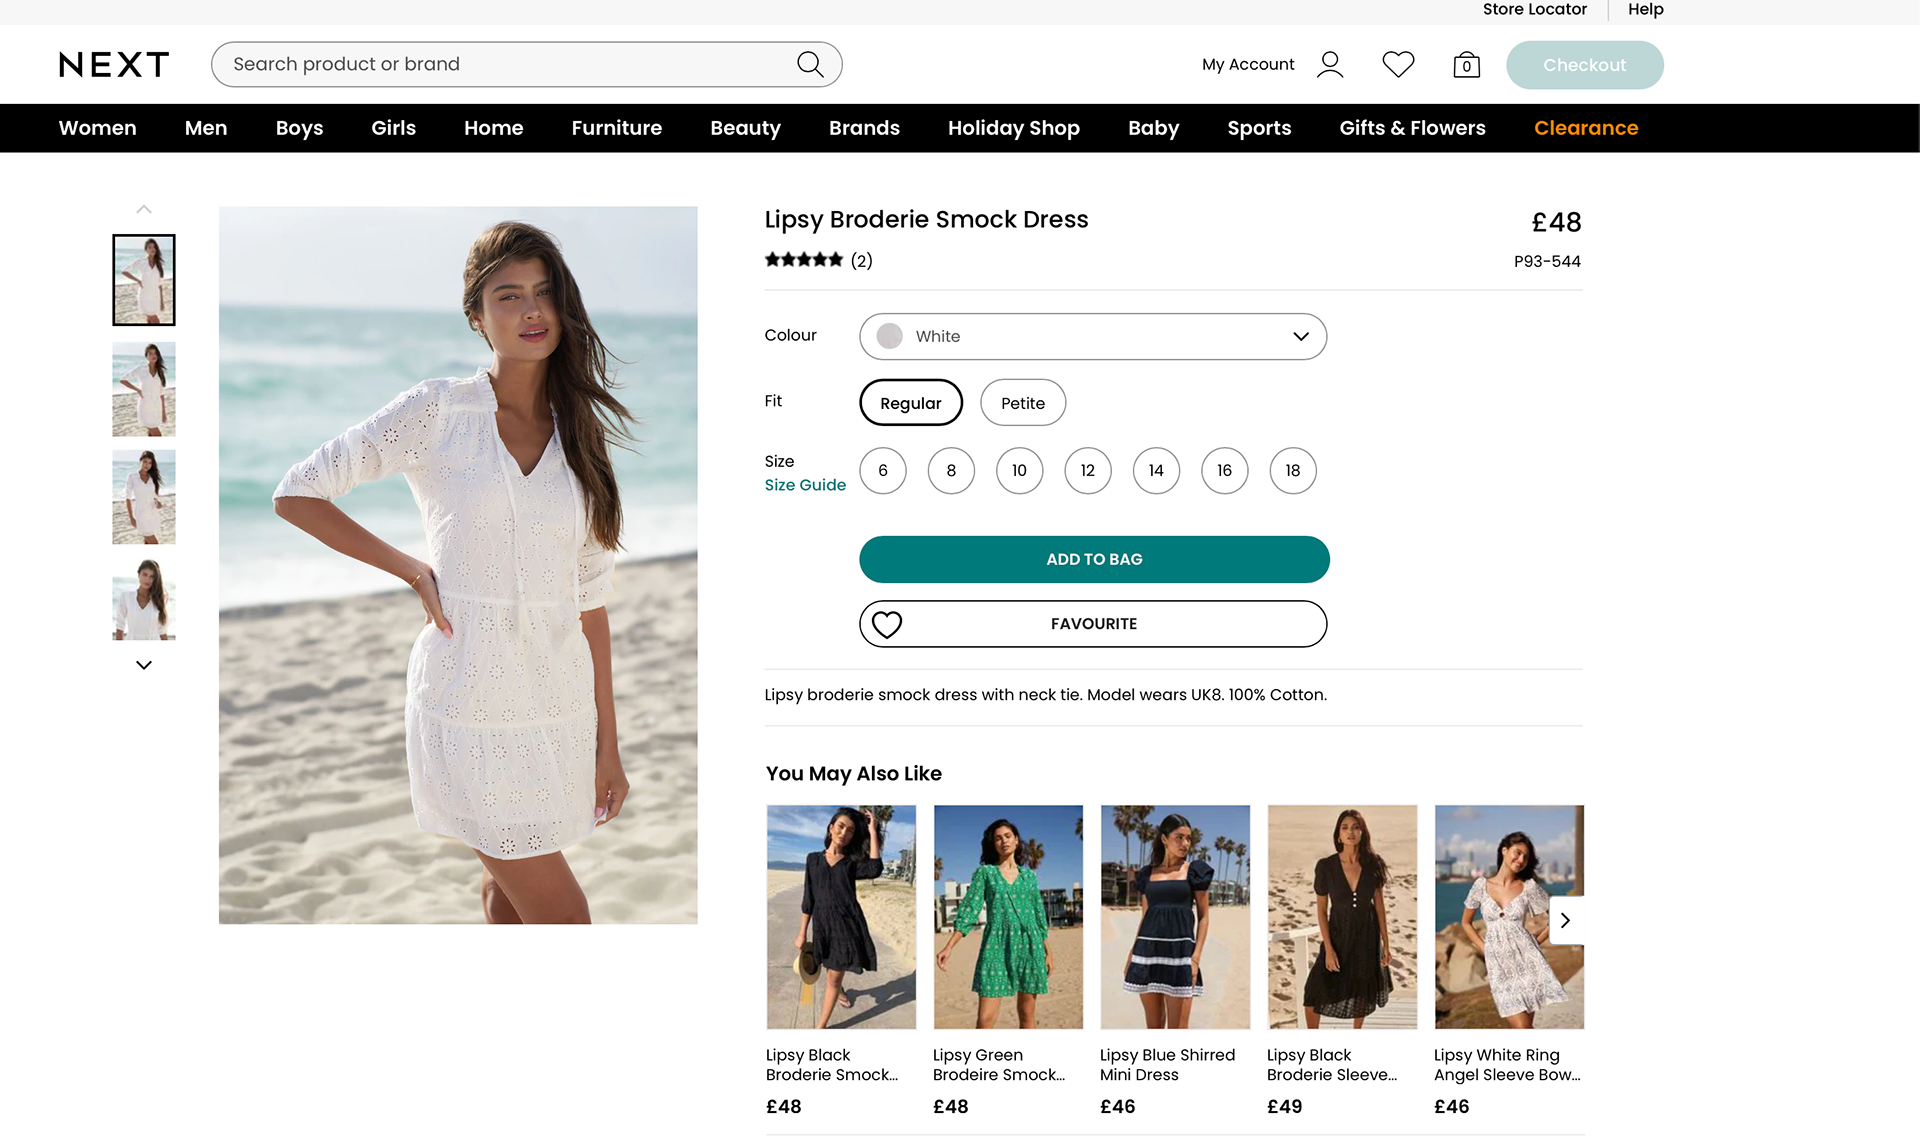Open the Holiday Shop menu
Image resolution: width=1920 pixels, height=1140 pixels.
click(x=1014, y=128)
